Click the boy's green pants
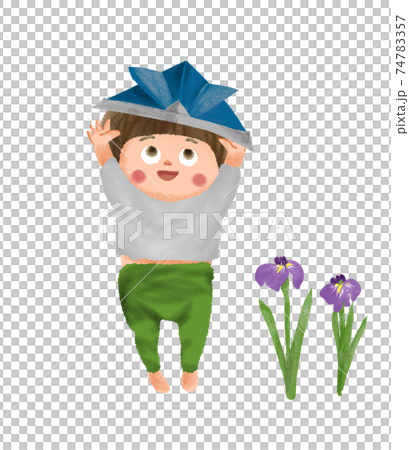Image resolution: width=409 pixels, height=450 pixels. pyautogui.click(x=166, y=316)
